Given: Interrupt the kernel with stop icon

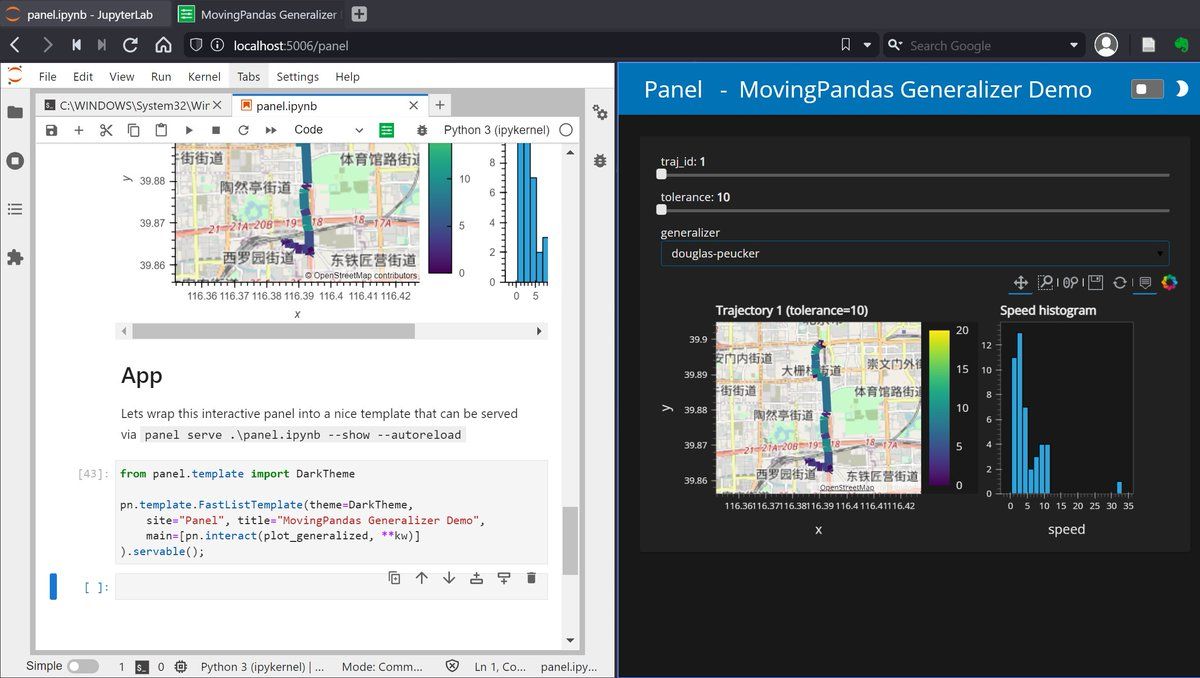Looking at the screenshot, I should [x=216, y=130].
